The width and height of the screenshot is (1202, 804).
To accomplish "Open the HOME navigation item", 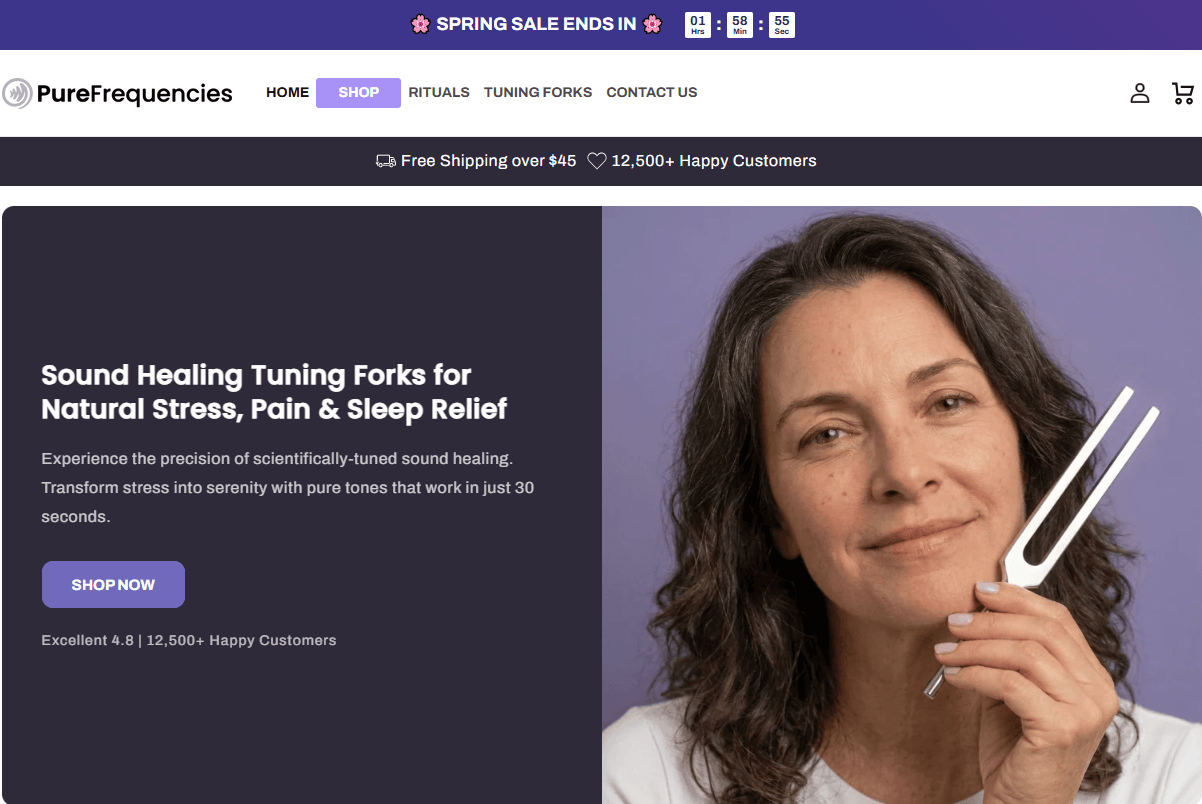I will [x=287, y=92].
